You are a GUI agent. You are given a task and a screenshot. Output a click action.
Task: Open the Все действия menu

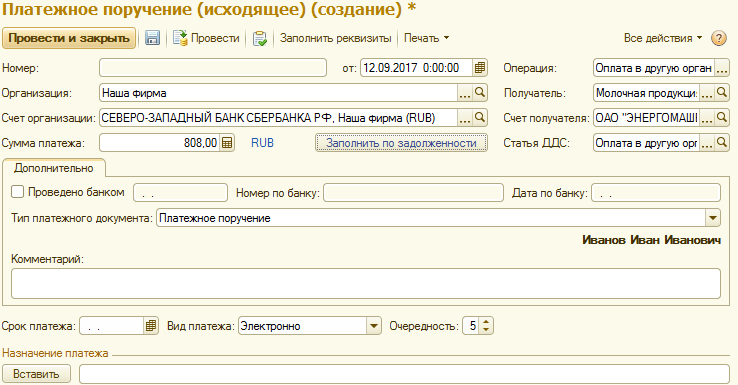(663, 38)
